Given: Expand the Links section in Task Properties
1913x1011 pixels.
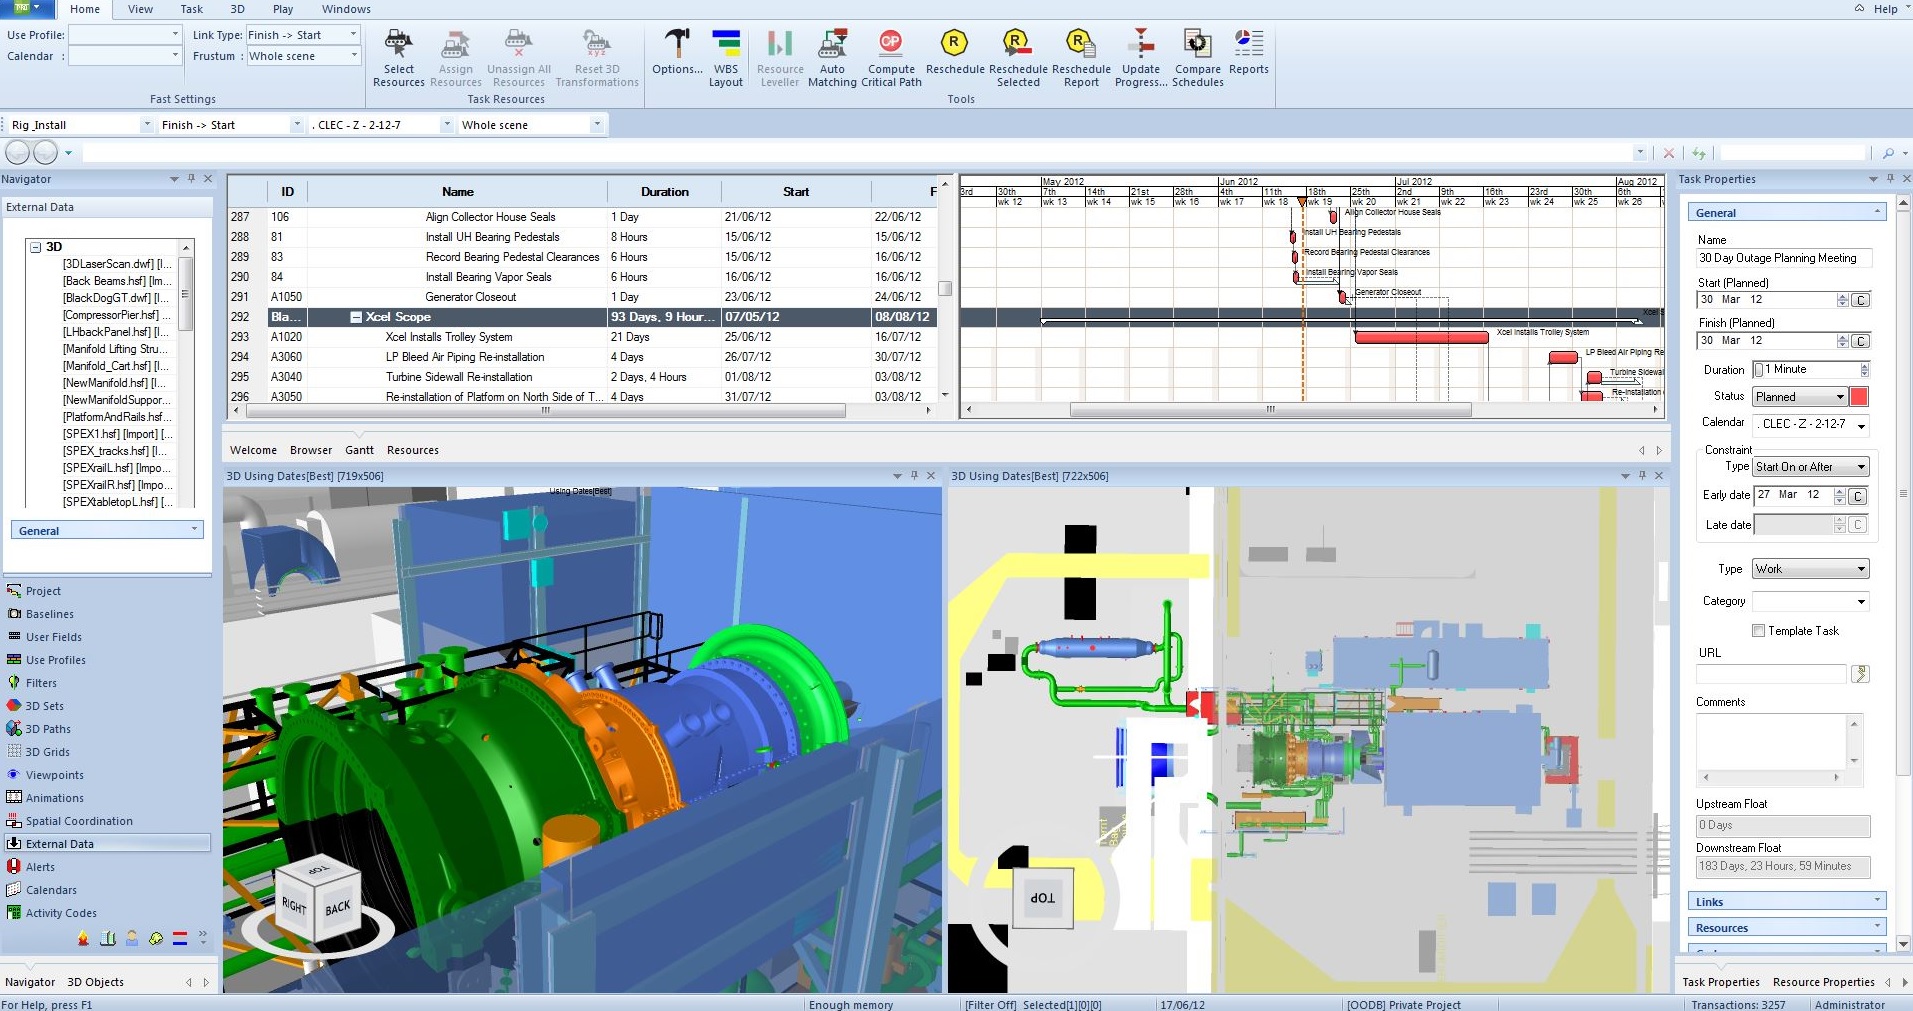Looking at the screenshot, I should [1786, 902].
